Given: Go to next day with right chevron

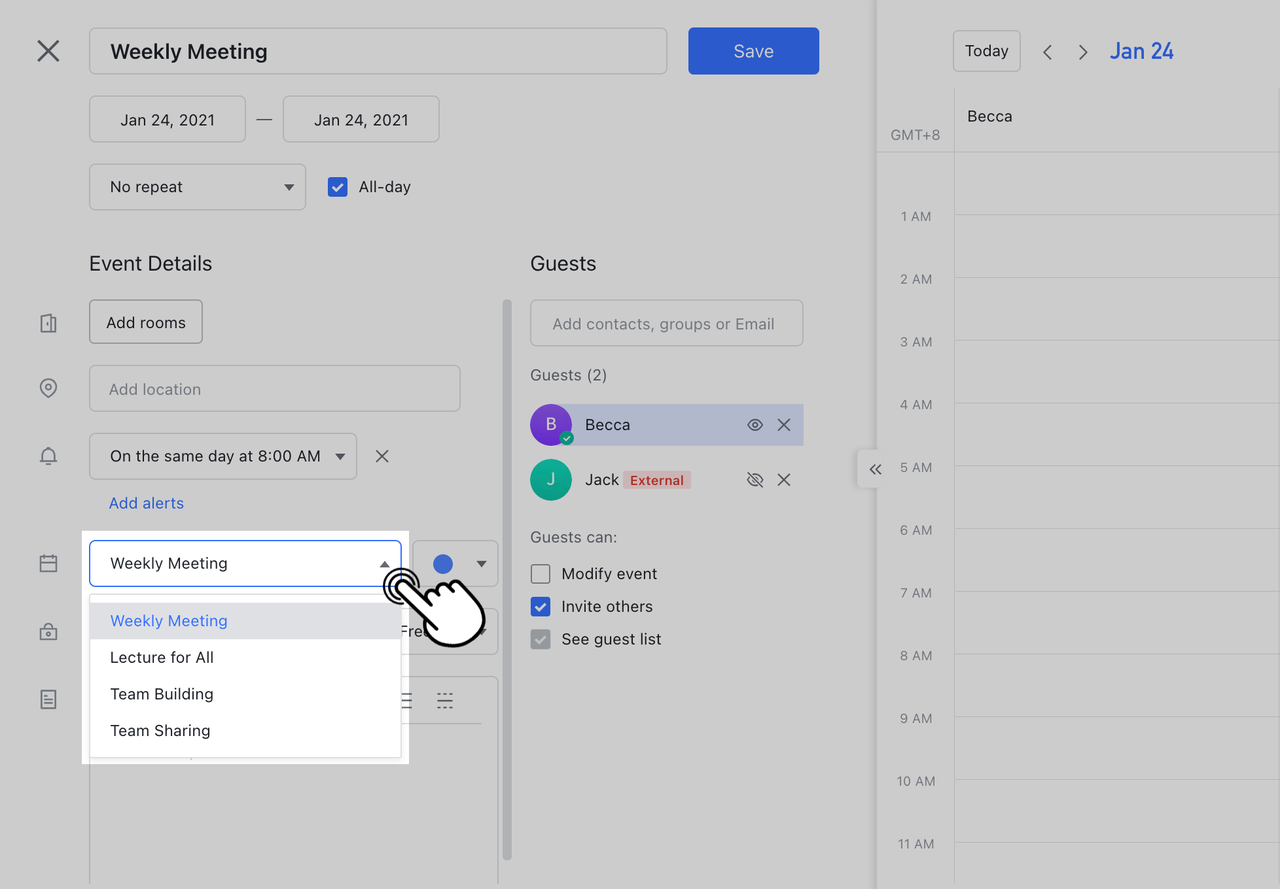Looking at the screenshot, I should click(1083, 52).
